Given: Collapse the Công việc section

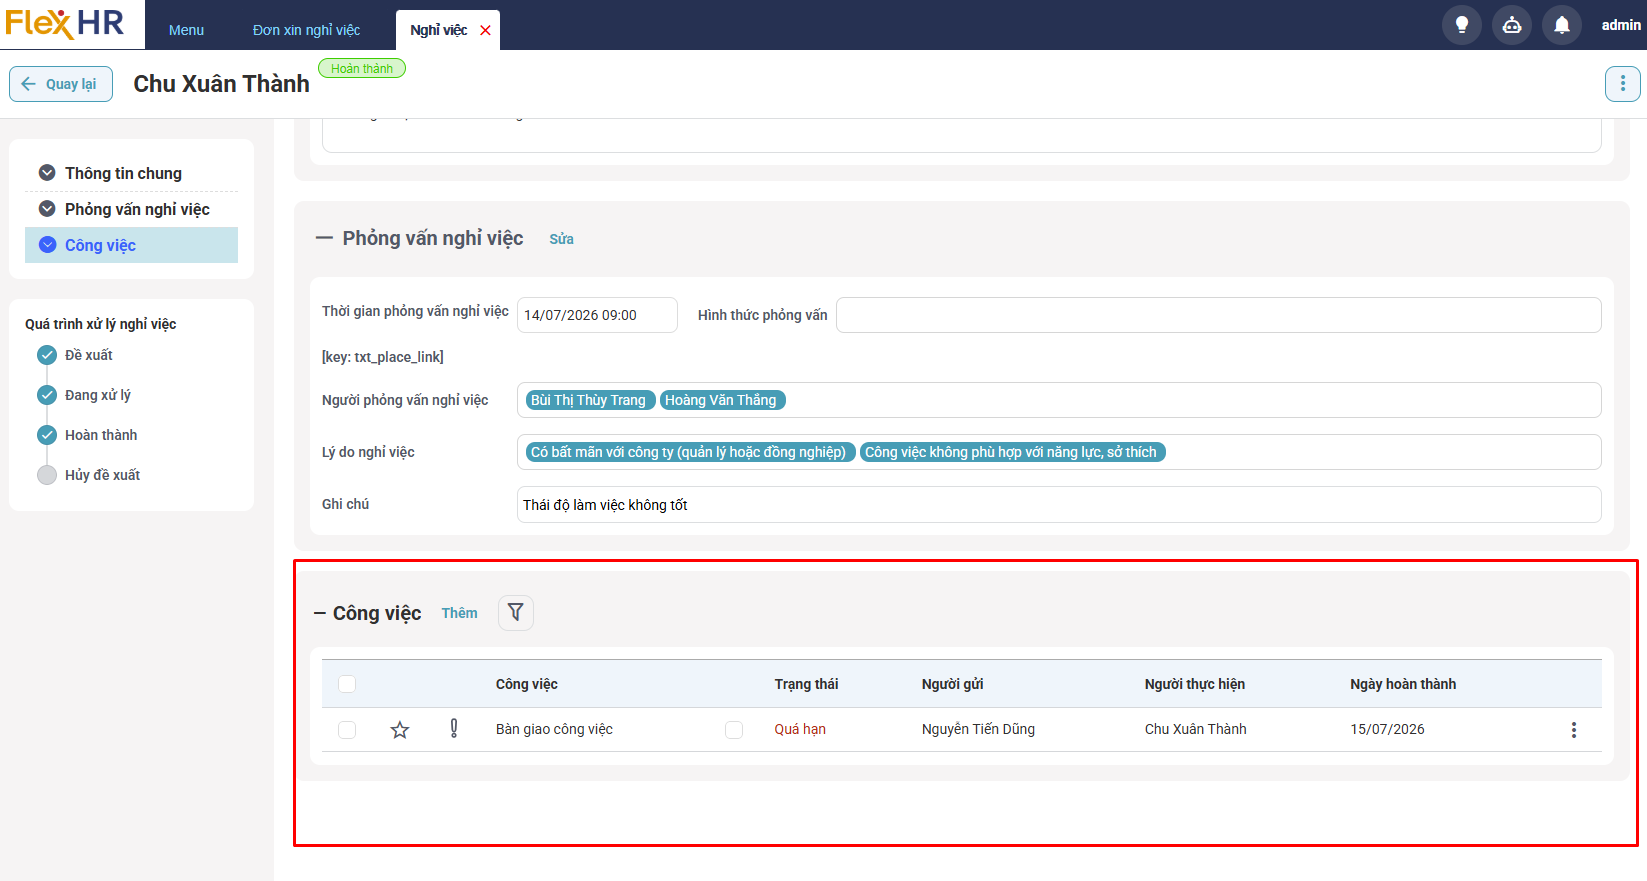Looking at the screenshot, I should 320,613.
